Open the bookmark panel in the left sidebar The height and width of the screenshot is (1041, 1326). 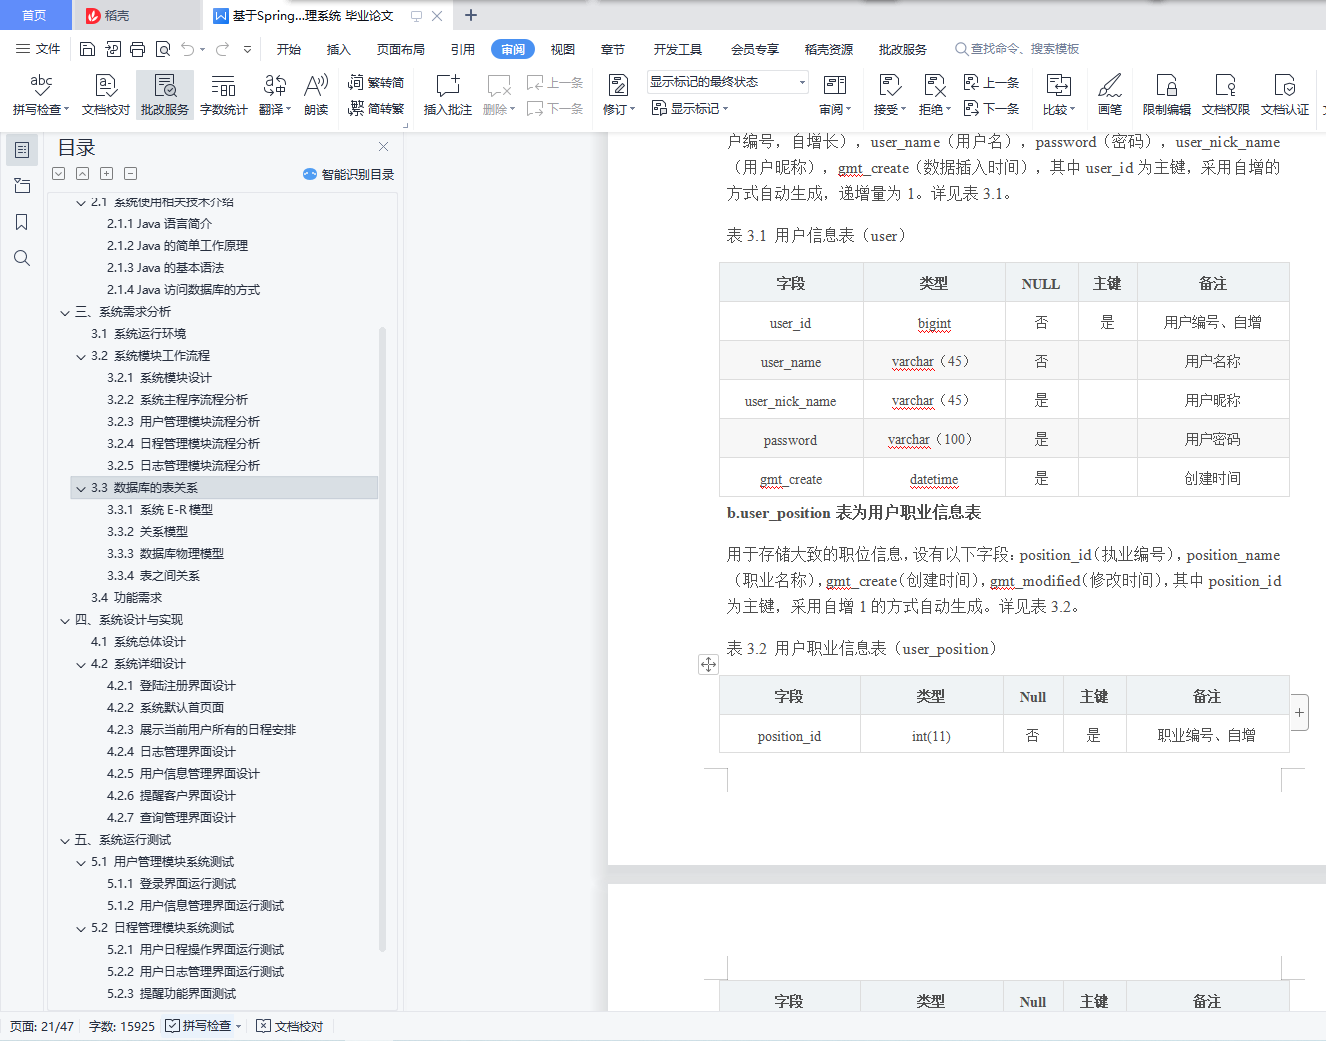click(21, 222)
